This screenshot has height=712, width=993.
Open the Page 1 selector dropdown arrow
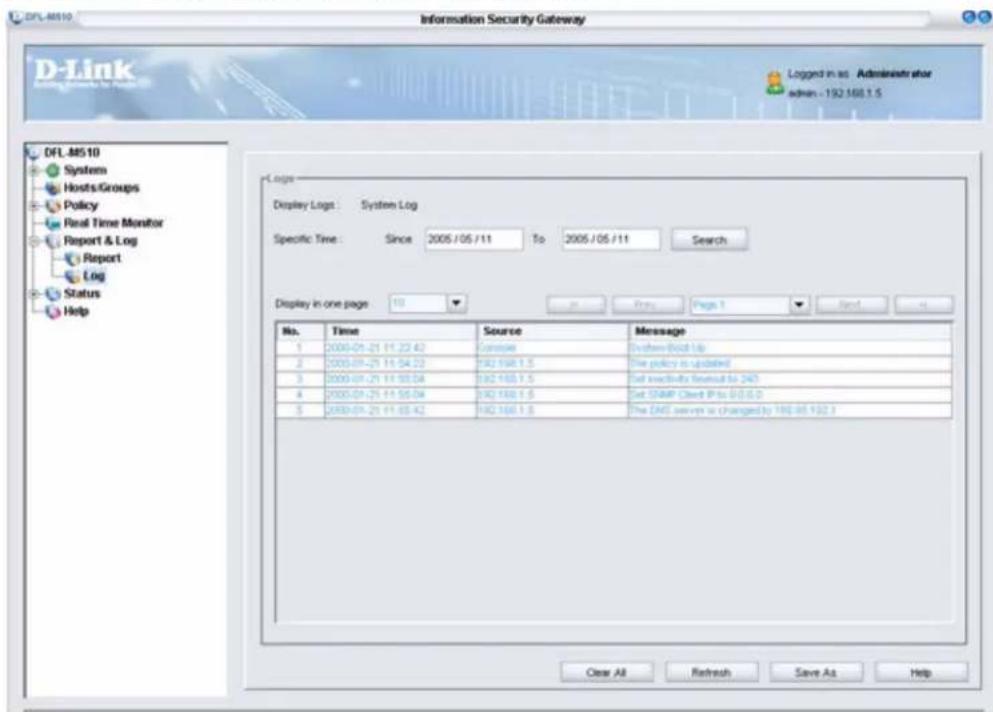(799, 305)
